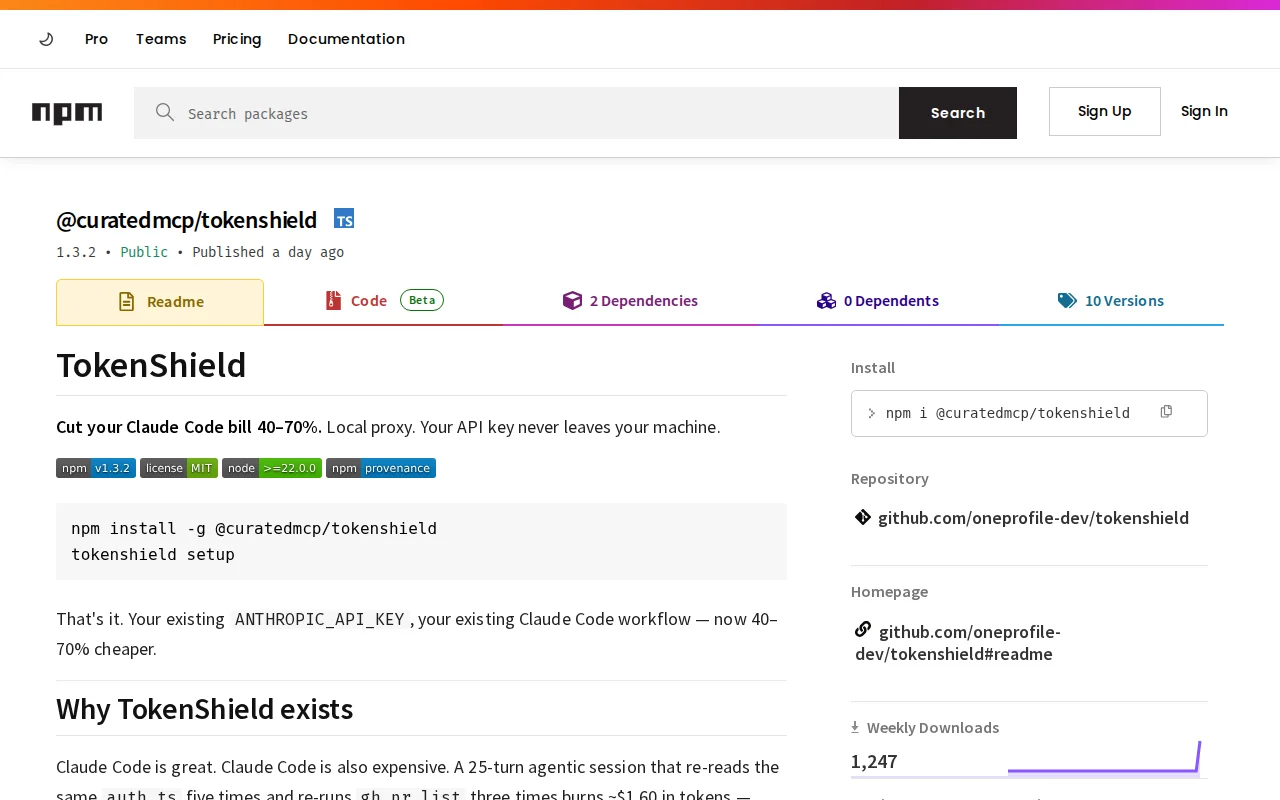Click the node >=22.0.0 badge

[x=272, y=468]
